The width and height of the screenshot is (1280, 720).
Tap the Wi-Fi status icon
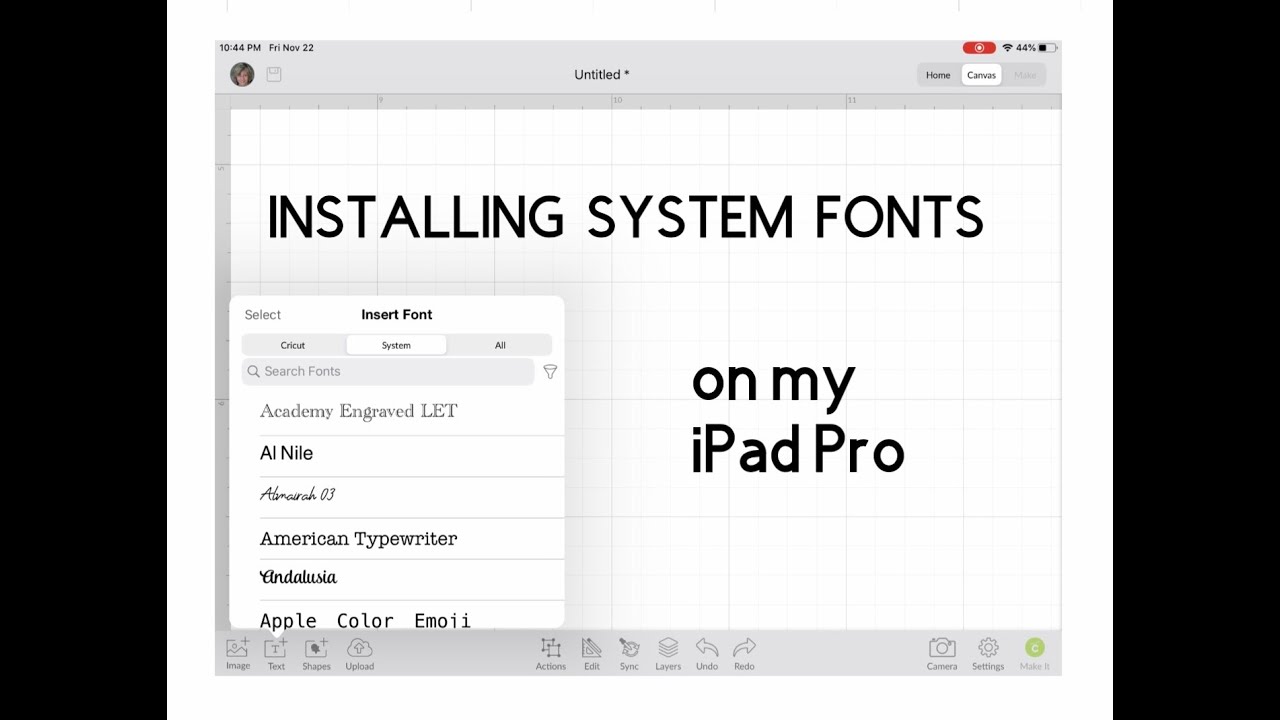click(1006, 47)
